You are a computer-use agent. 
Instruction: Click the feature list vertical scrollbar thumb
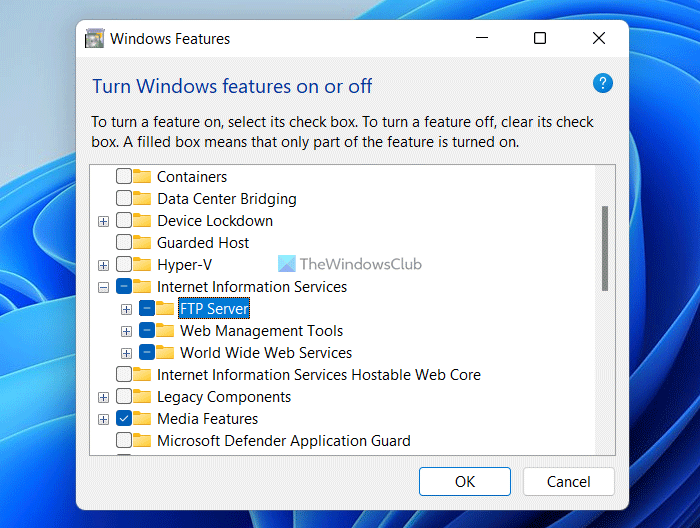point(605,248)
